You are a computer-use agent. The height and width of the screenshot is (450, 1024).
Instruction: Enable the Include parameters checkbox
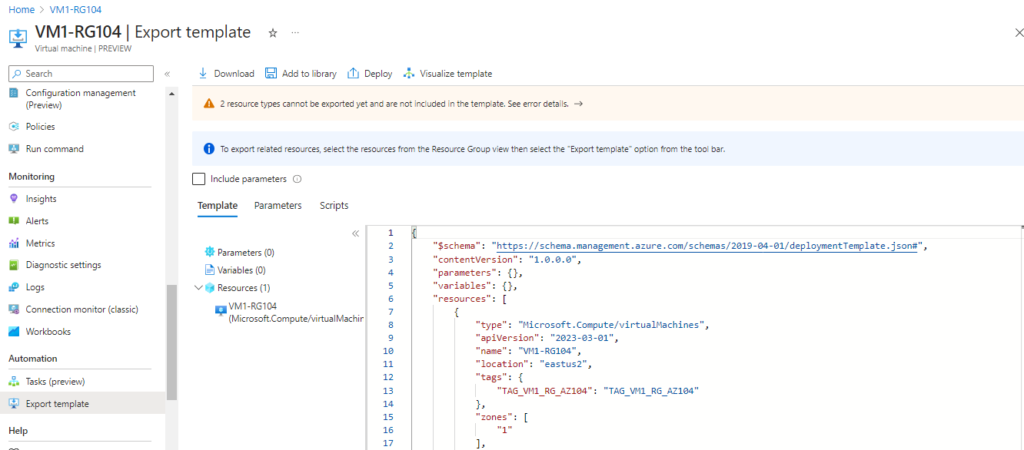pos(199,178)
